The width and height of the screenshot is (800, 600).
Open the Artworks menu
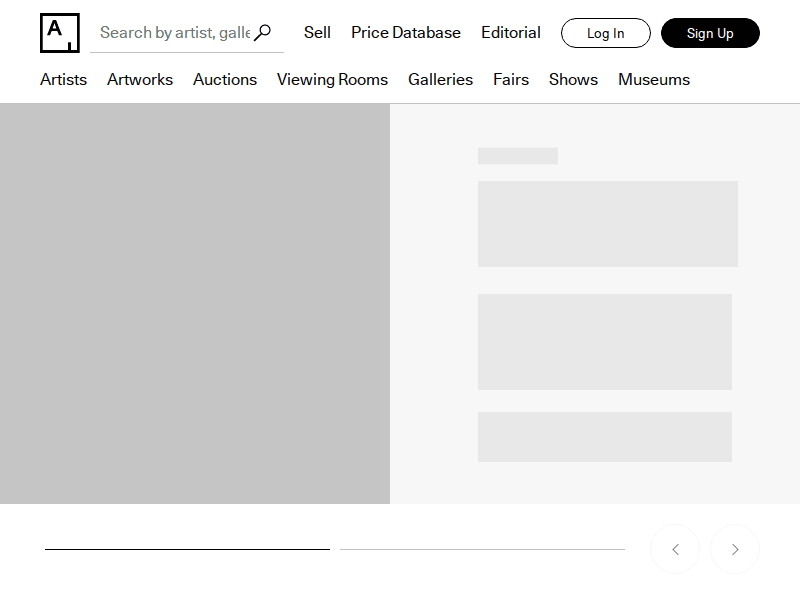140,80
